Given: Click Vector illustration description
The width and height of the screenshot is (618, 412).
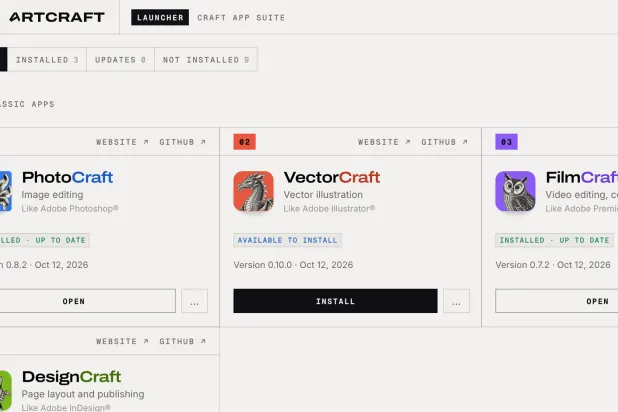Looking at the screenshot, I should point(323,195).
